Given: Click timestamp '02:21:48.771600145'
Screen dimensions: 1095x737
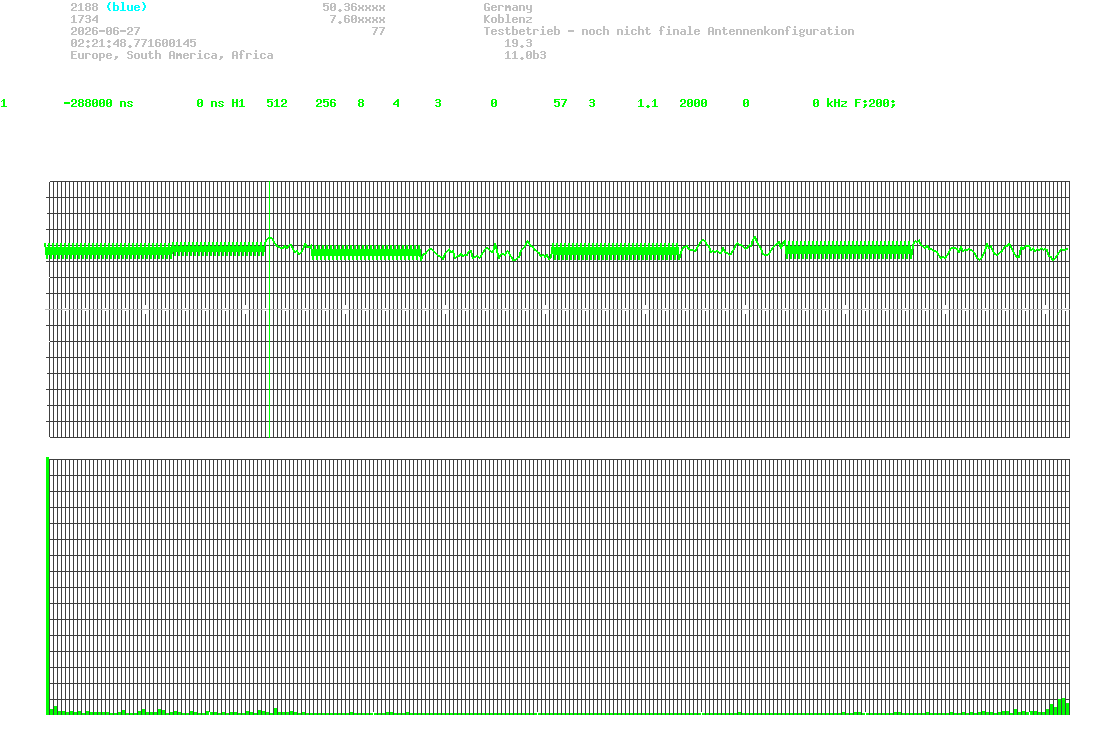Looking at the screenshot, I should 133,43.
